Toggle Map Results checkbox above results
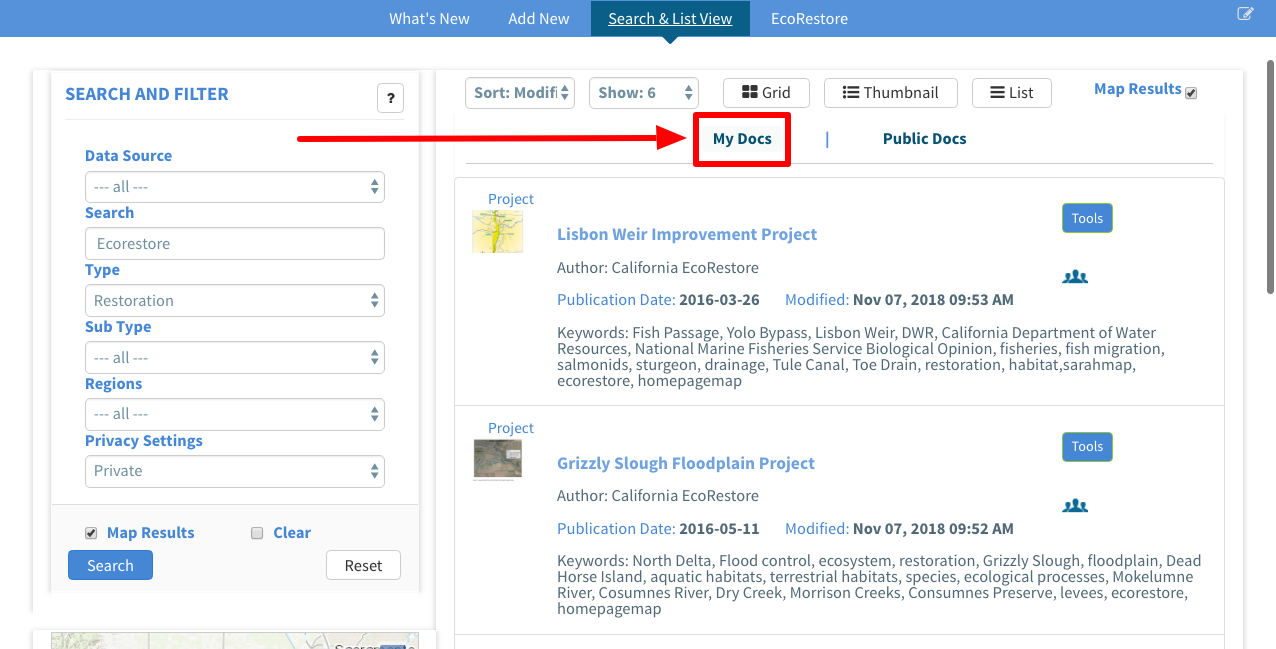 pos(1191,93)
